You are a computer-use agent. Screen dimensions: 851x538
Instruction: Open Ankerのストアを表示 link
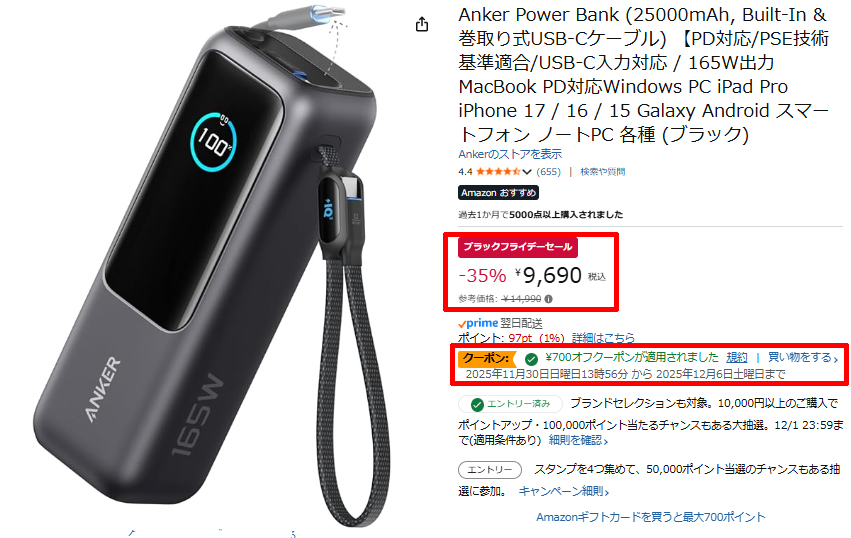(510, 154)
